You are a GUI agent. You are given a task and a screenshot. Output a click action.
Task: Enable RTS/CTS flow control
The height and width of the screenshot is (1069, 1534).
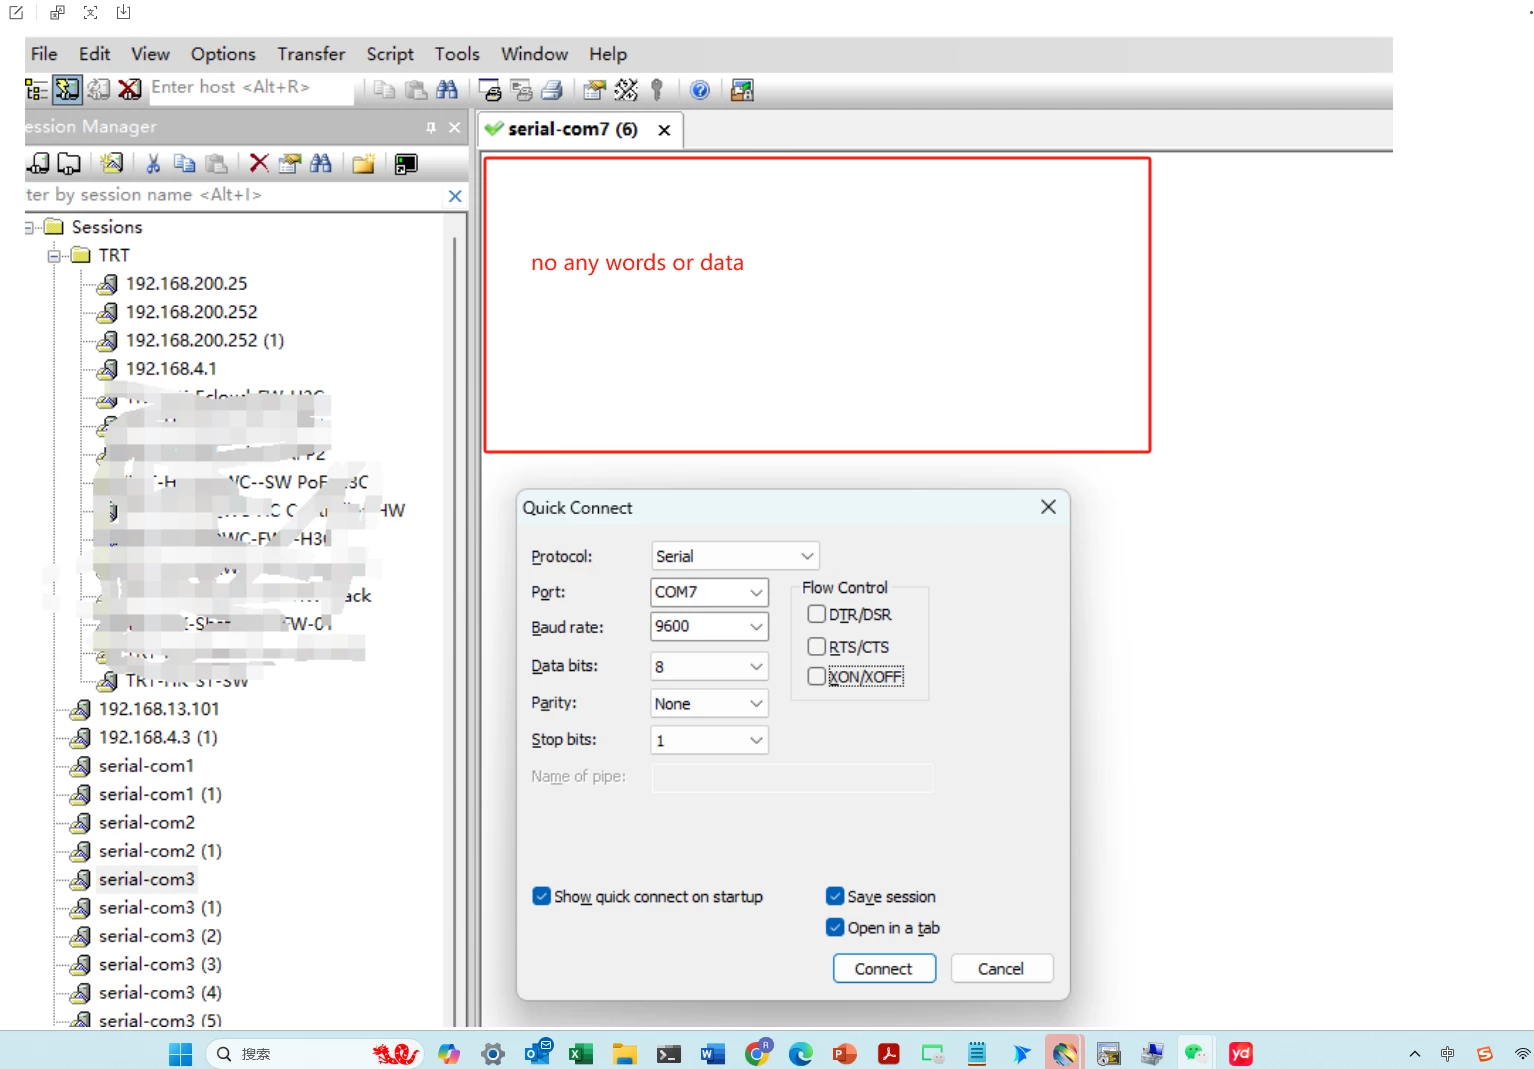(x=817, y=646)
